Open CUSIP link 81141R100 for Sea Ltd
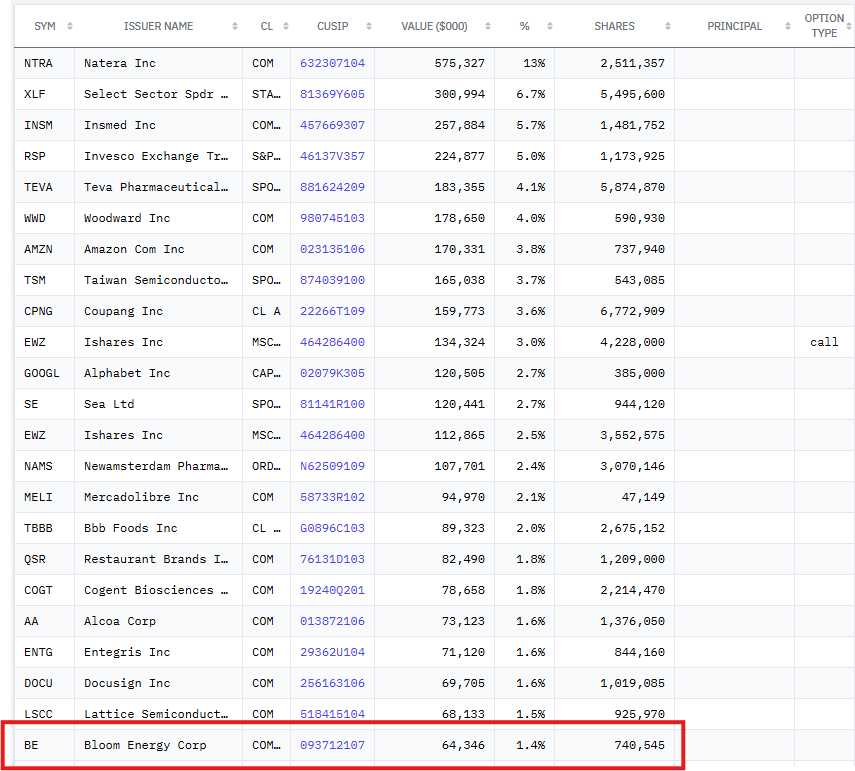The image size is (855, 771). (x=332, y=405)
